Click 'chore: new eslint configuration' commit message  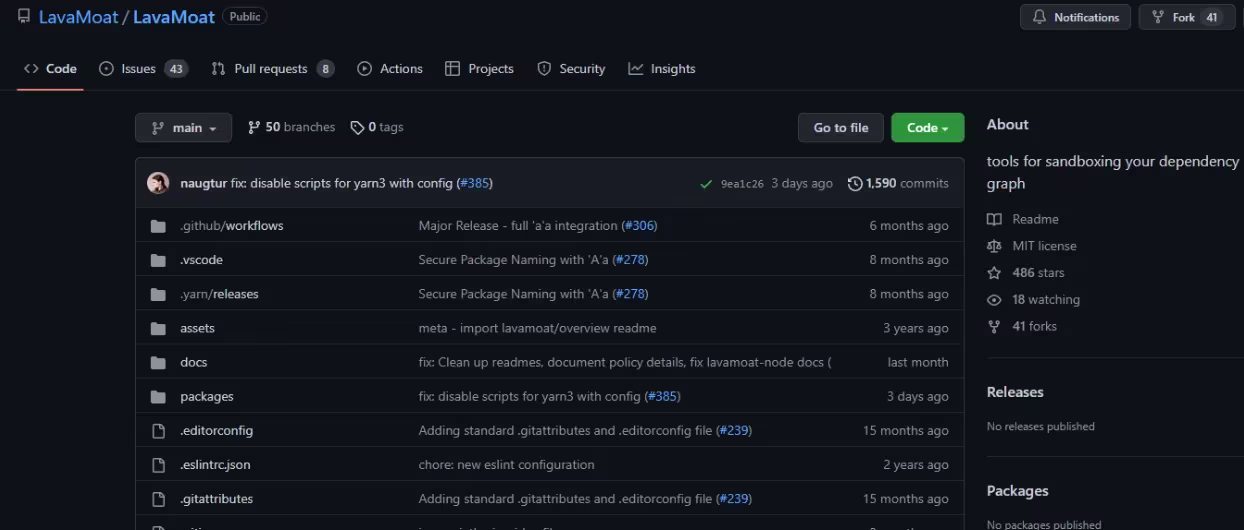click(506, 465)
